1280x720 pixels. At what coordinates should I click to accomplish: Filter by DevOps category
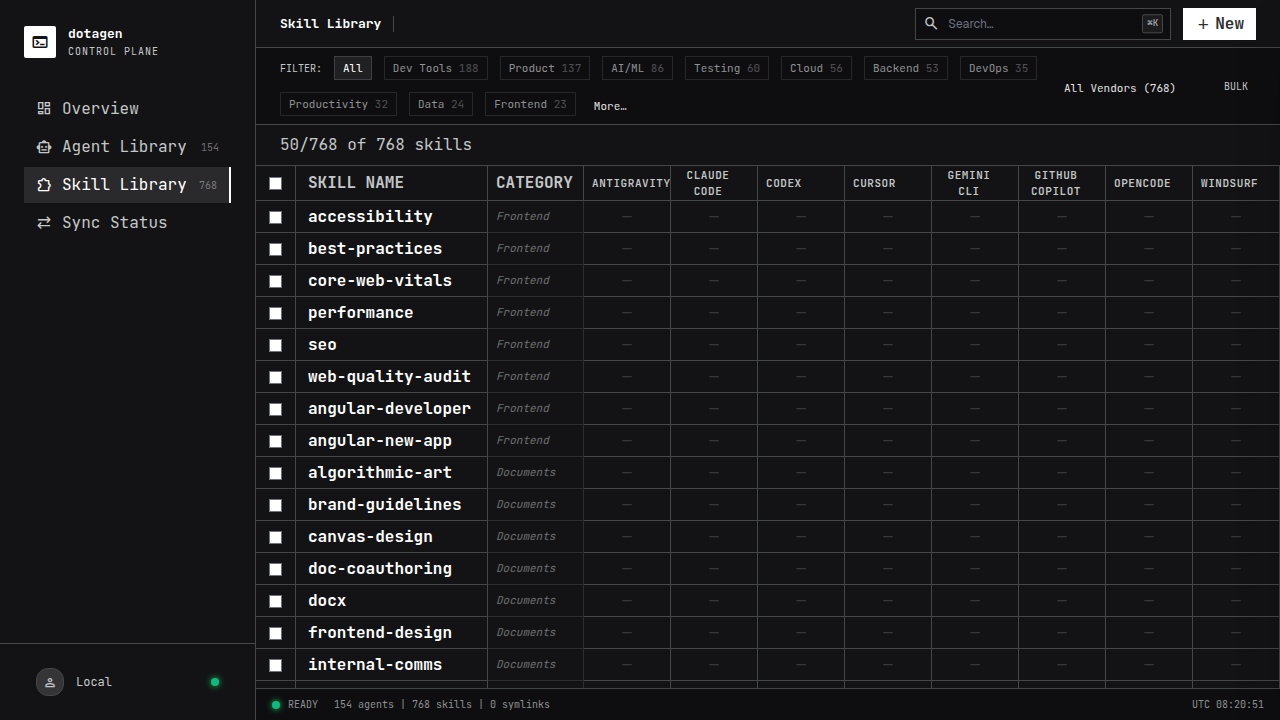(x=998, y=68)
